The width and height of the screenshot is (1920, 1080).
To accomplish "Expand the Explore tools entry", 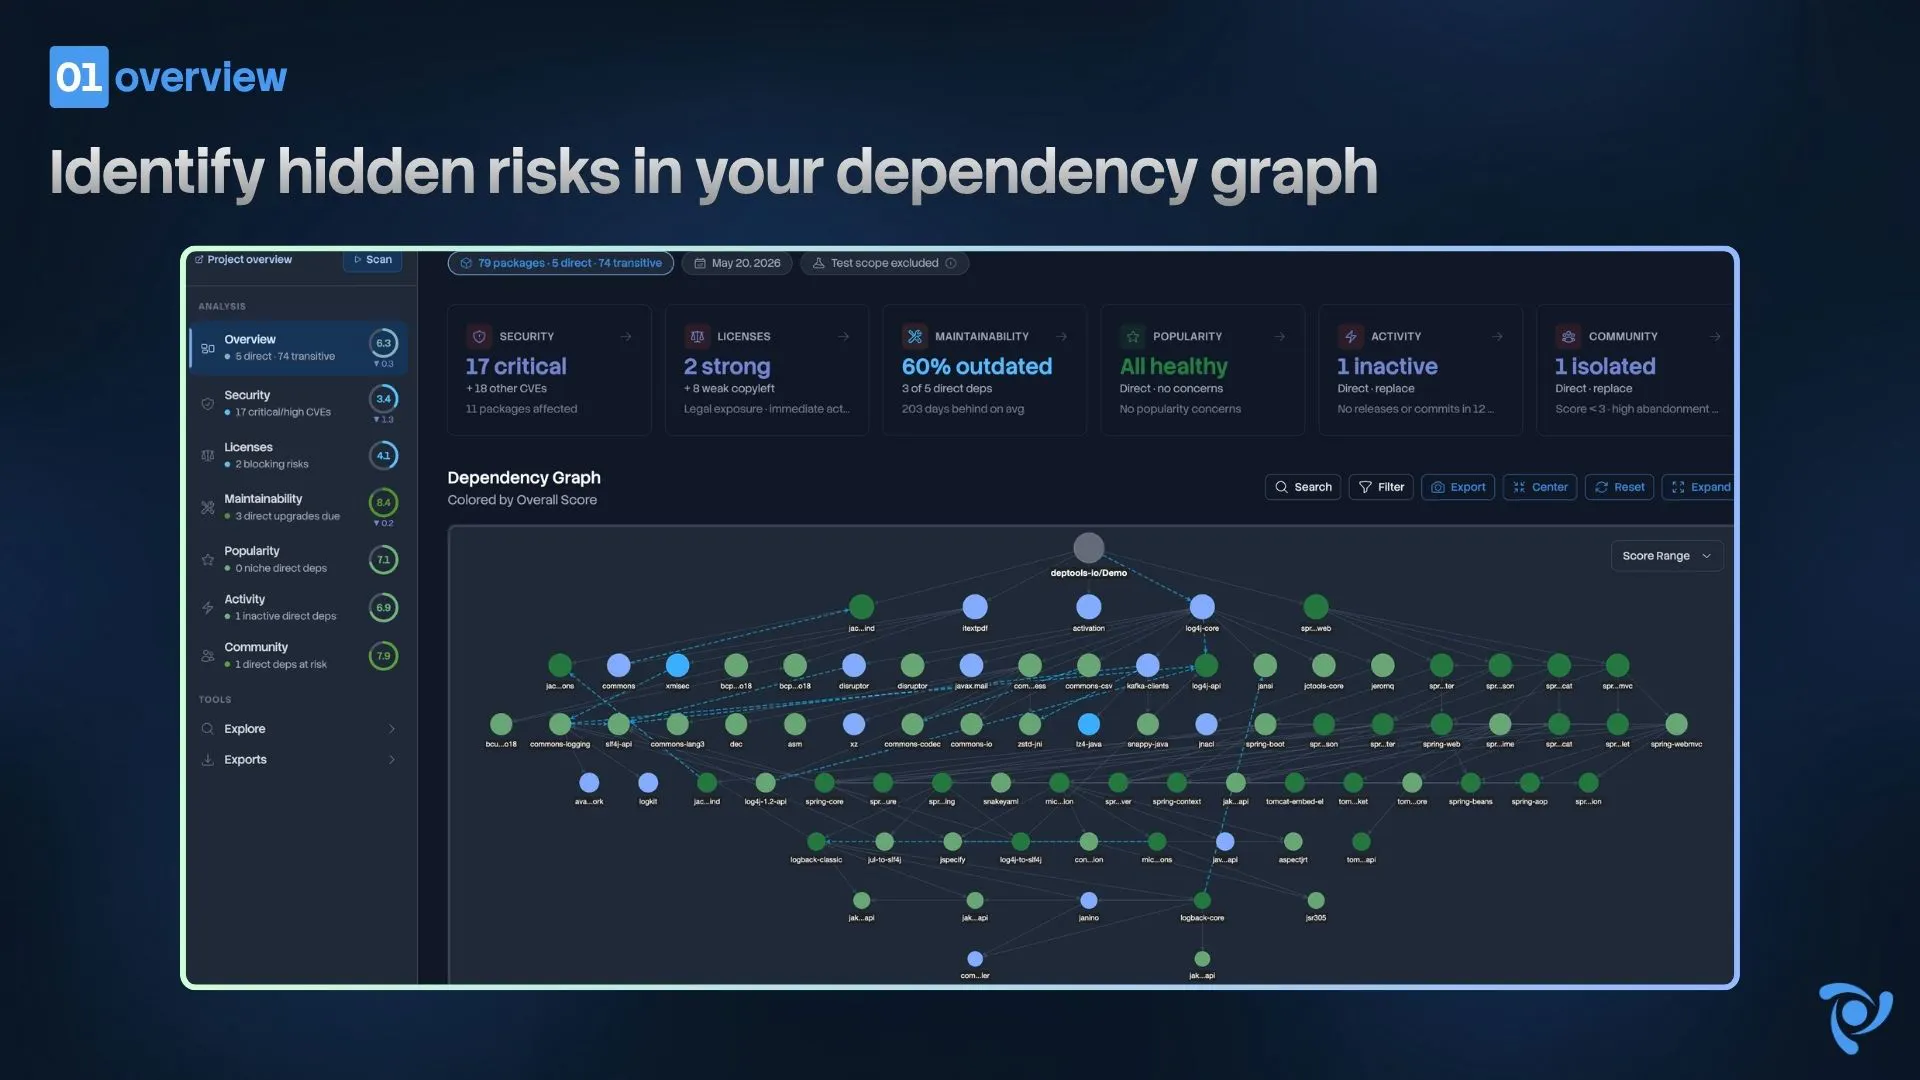I will pos(299,729).
